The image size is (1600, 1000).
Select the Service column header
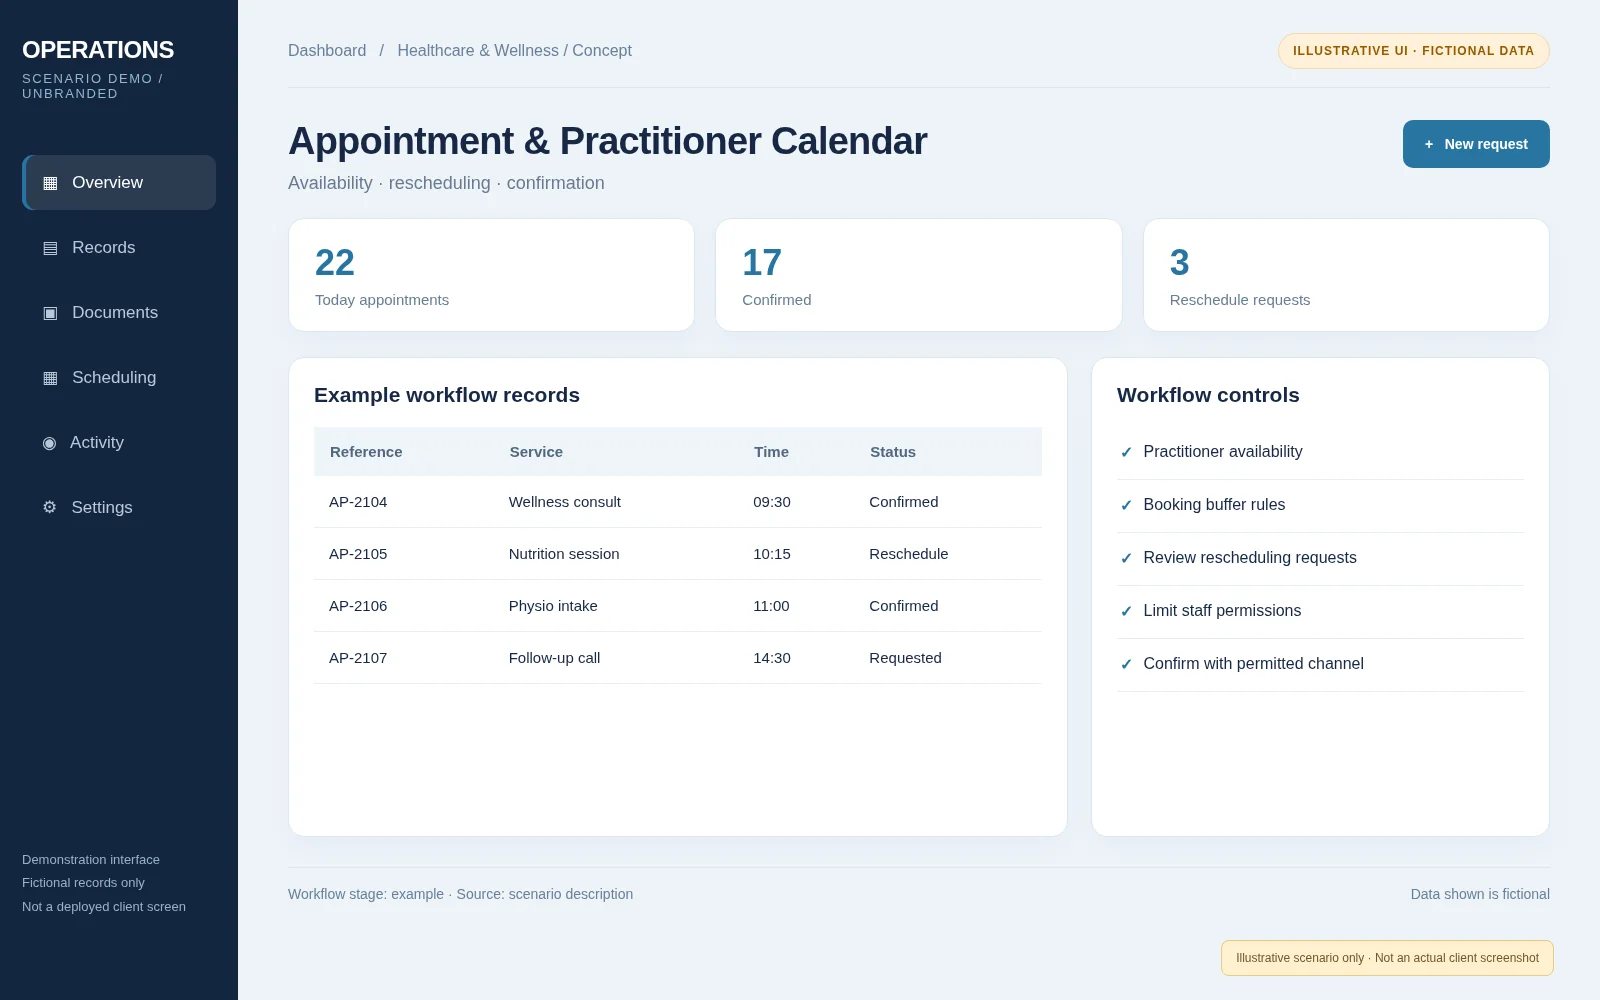click(x=536, y=452)
